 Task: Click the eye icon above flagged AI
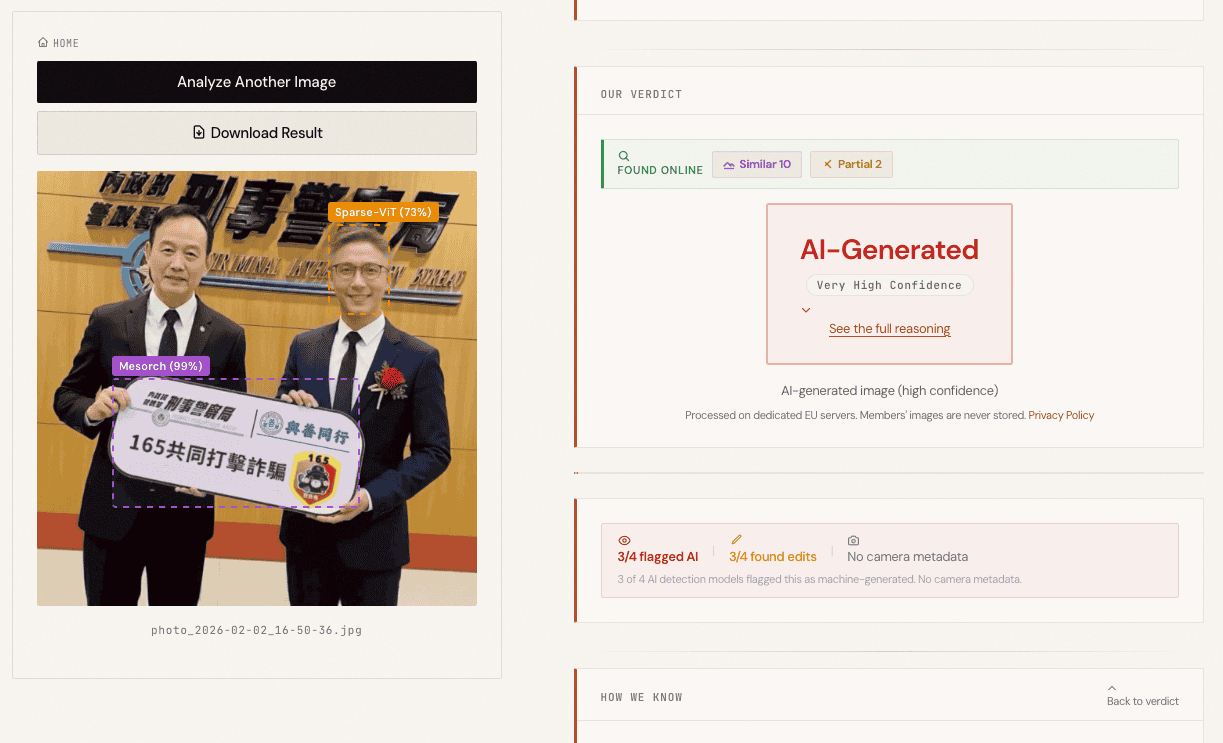click(625, 540)
